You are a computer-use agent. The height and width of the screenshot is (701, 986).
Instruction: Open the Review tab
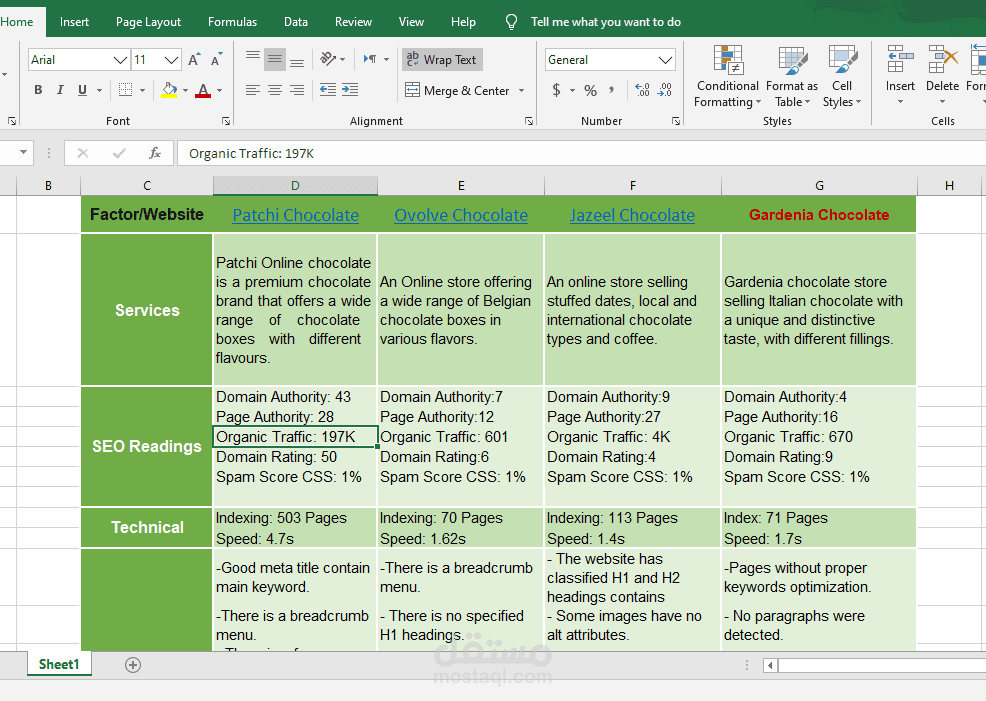point(353,22)
